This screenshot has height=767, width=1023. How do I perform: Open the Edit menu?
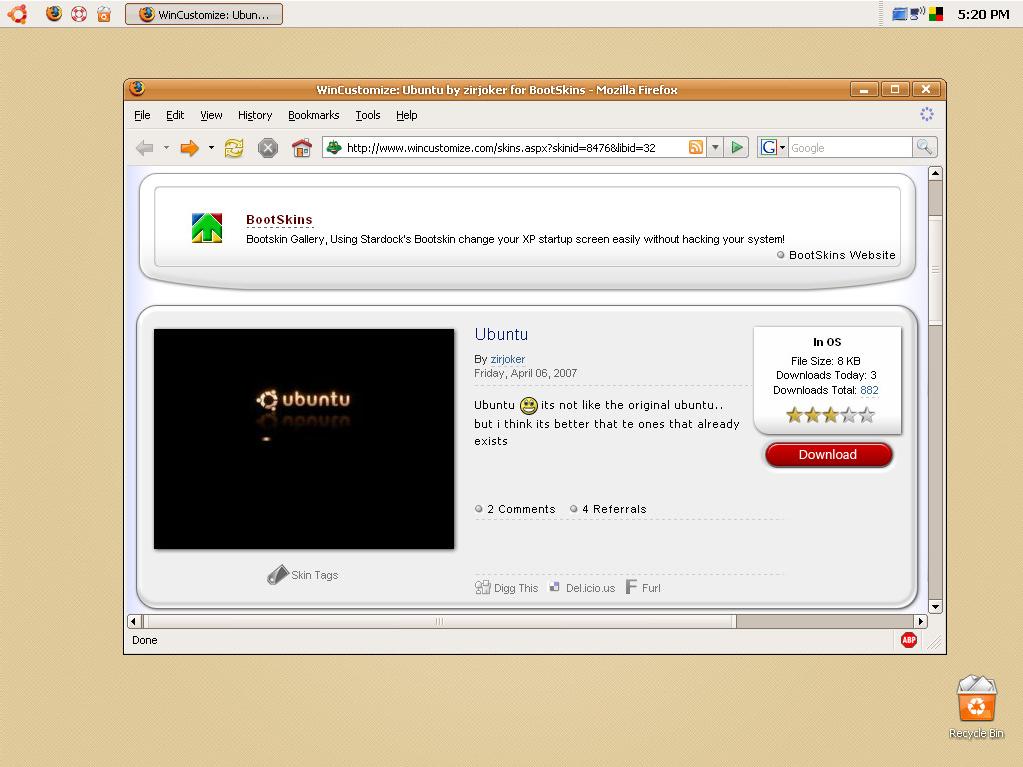[x=175, y=115]
